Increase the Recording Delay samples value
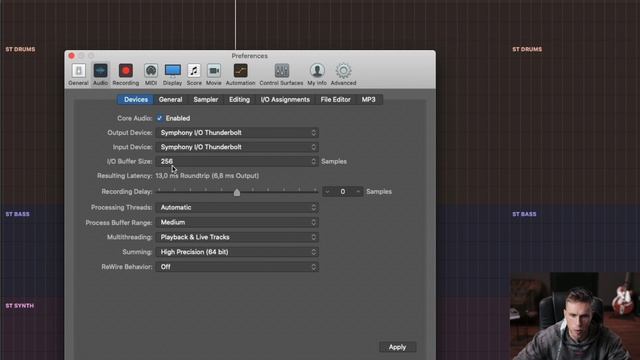The image size is (640, 360). coord(358,191)
